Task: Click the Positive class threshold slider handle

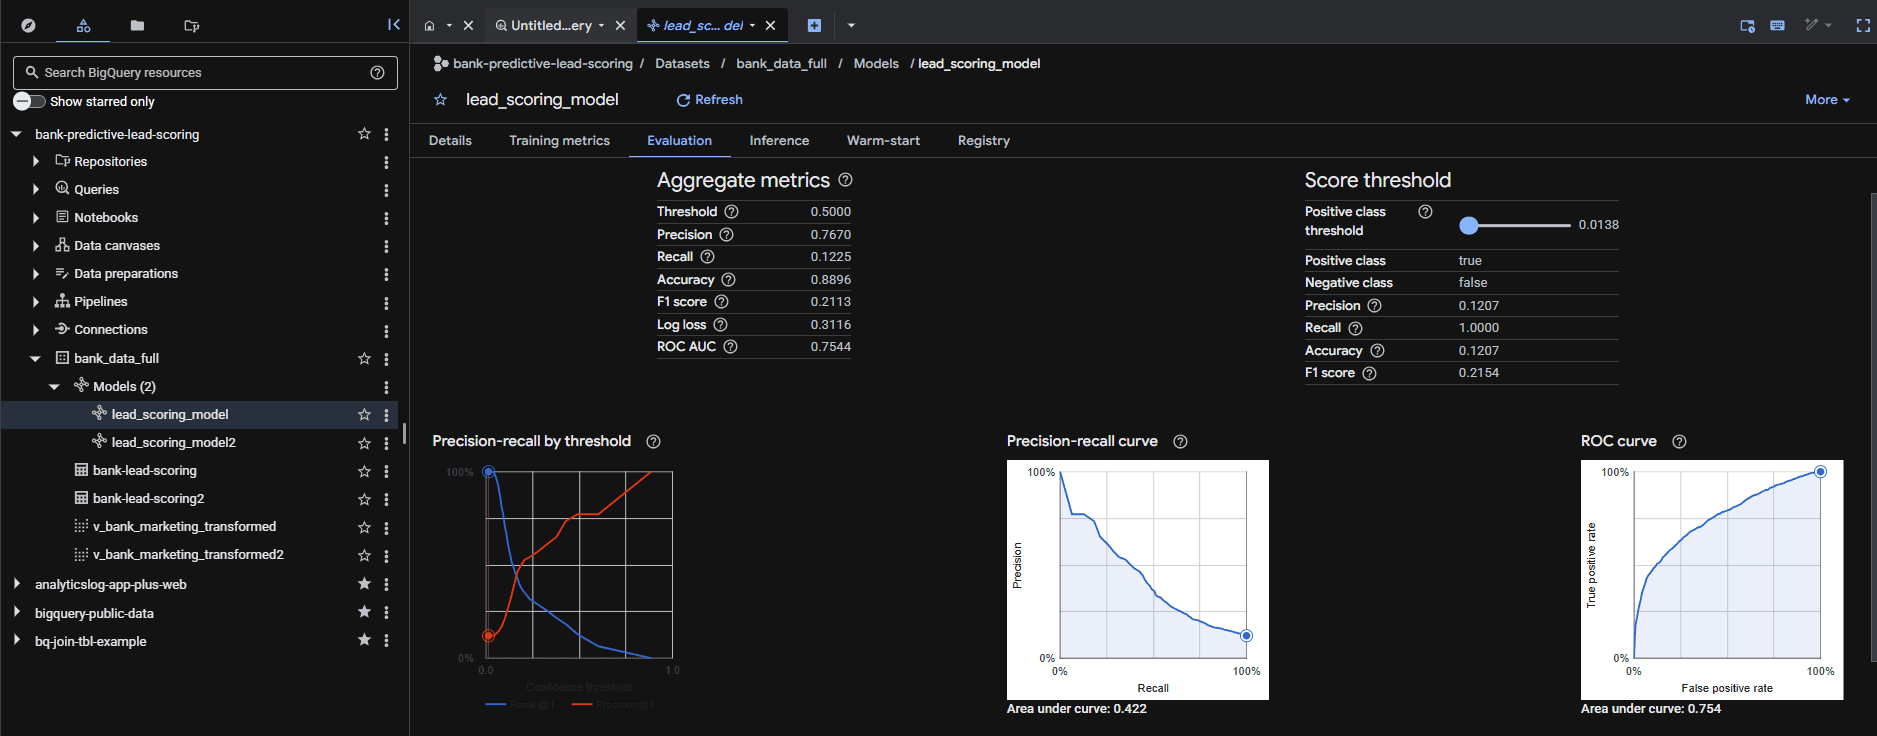Action: pos(1468,226)
